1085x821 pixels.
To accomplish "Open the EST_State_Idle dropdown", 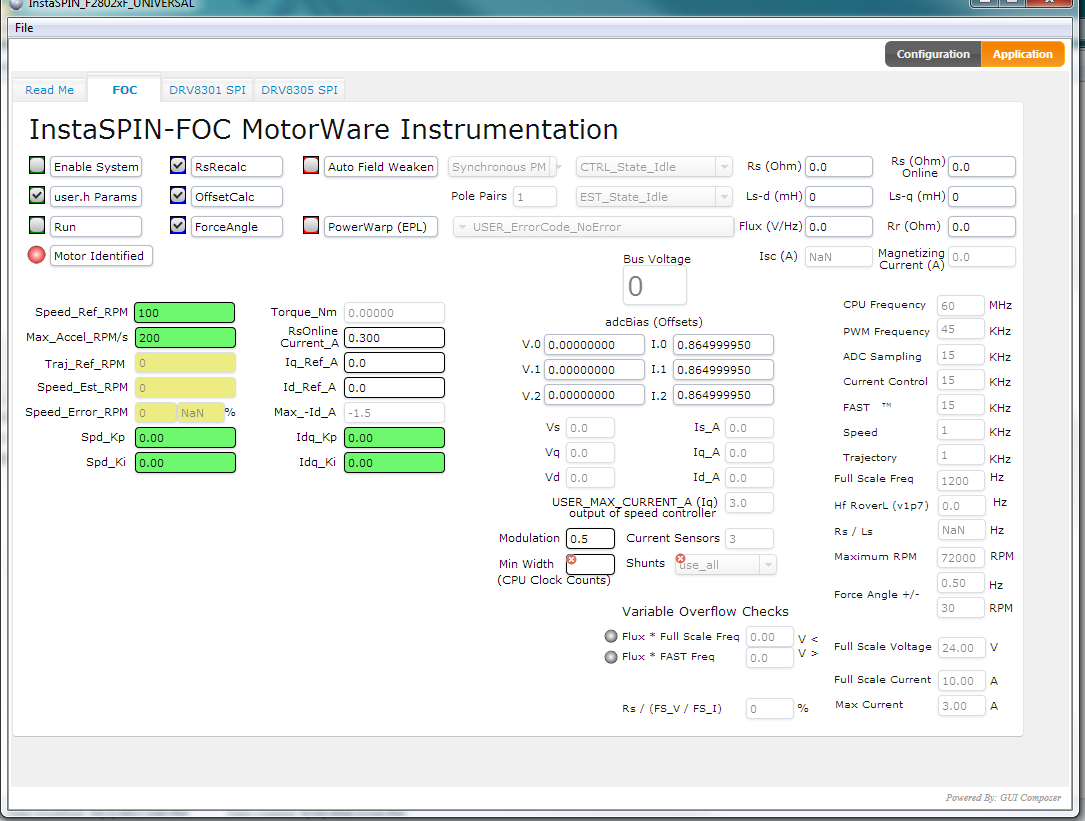I will tap(654, 197).
